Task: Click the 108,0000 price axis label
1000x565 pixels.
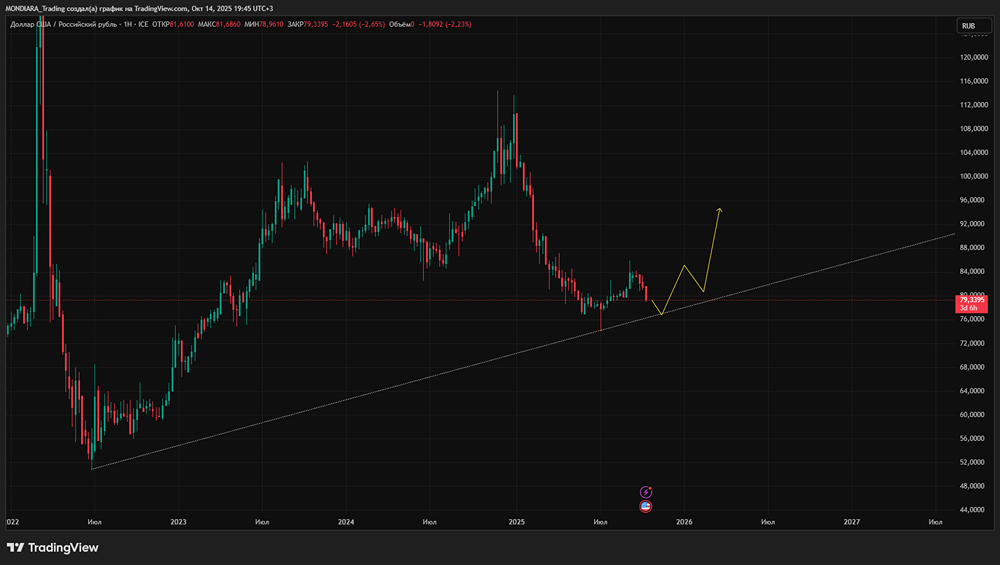Action: point(974,129)
